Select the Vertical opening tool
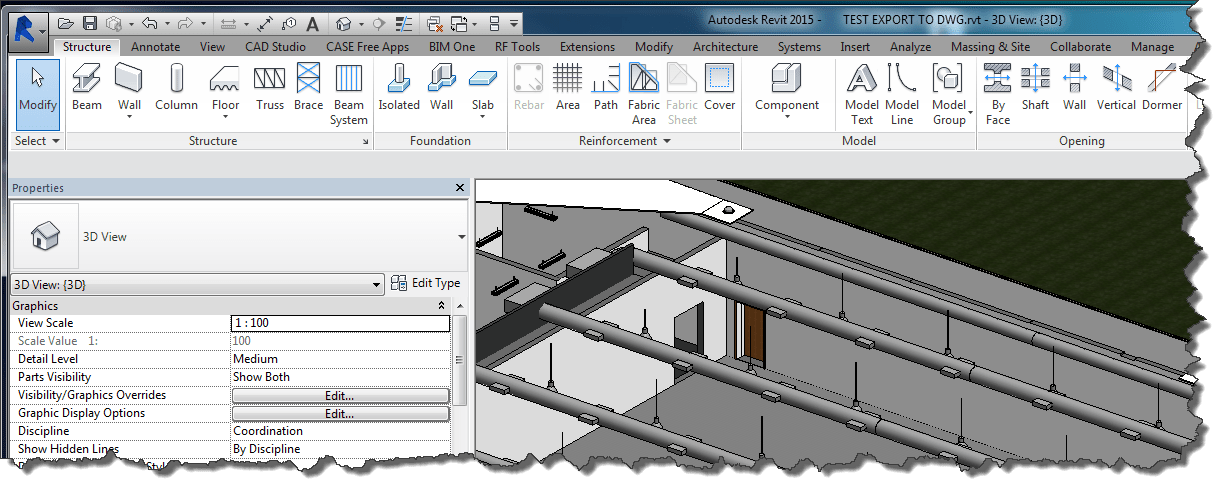 click(x=1116, y=87)
